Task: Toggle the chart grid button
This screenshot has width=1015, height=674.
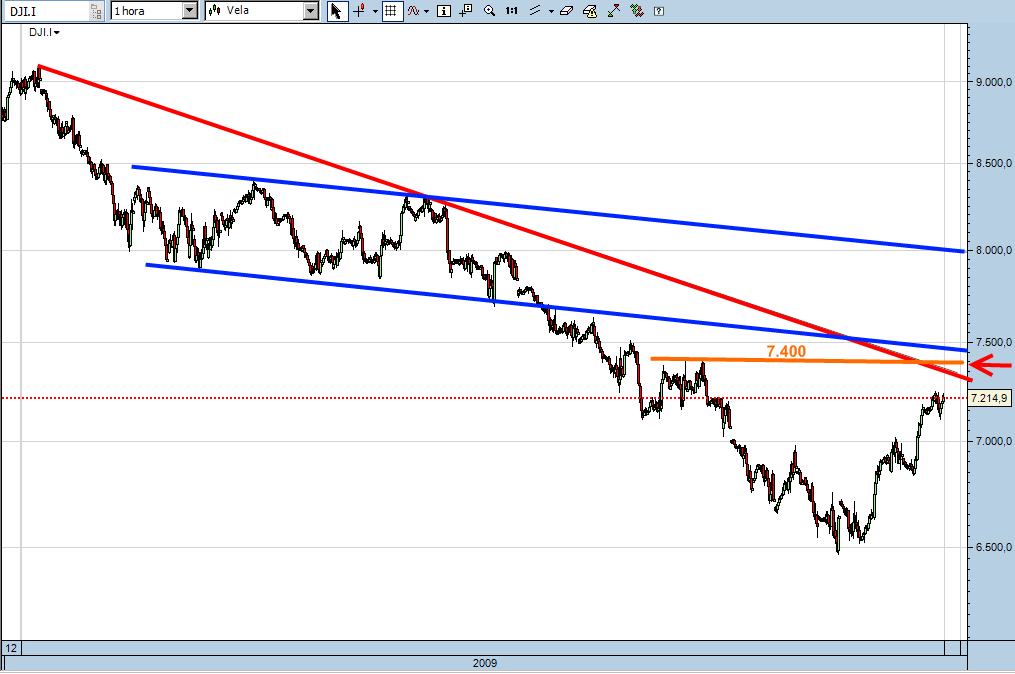Action: (391, 11)
